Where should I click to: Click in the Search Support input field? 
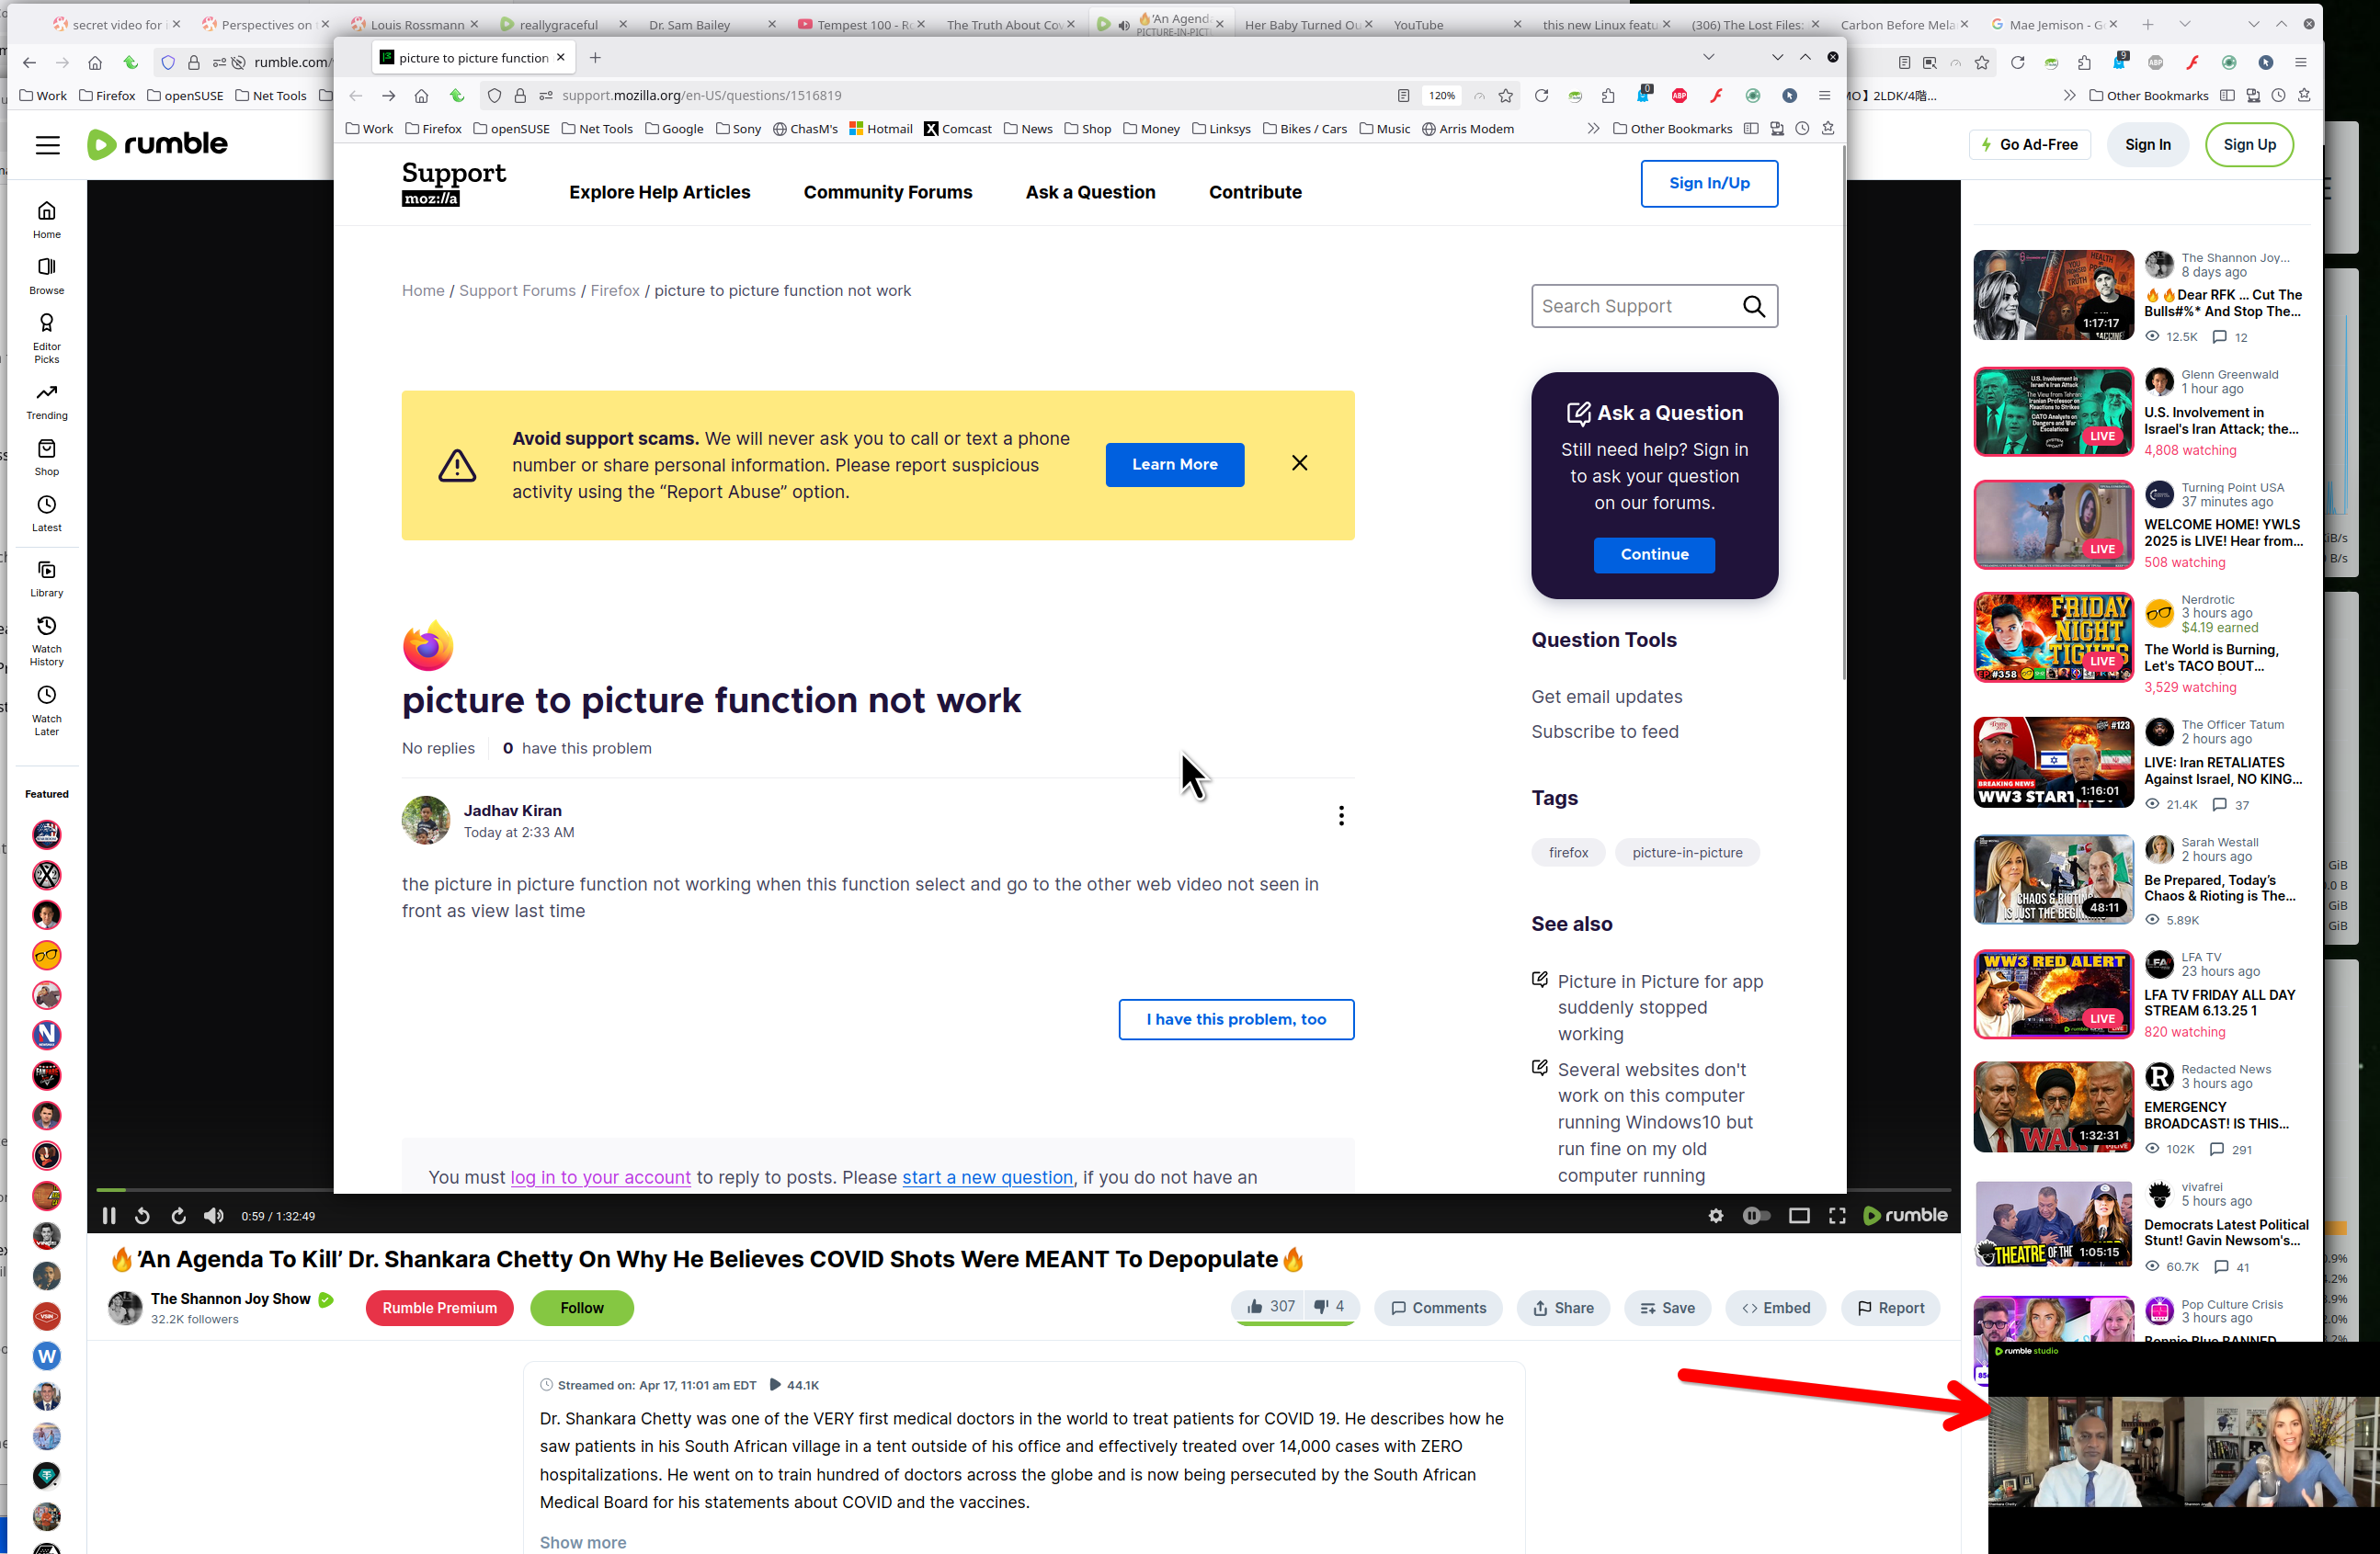pos(1635,306)
